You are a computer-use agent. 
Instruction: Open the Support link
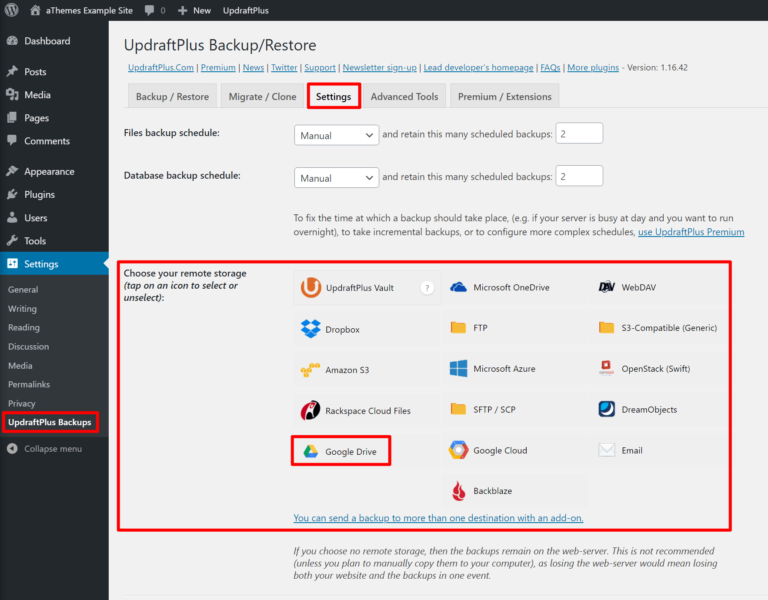coord(320,67)
